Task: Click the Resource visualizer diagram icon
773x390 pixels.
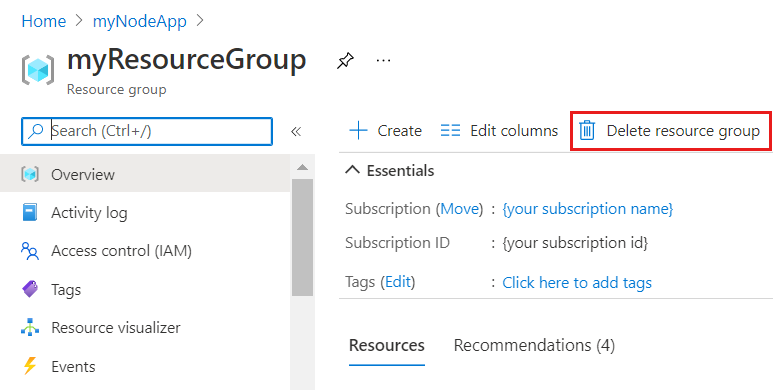Action: pyautogui.click(x=30, y=327)
